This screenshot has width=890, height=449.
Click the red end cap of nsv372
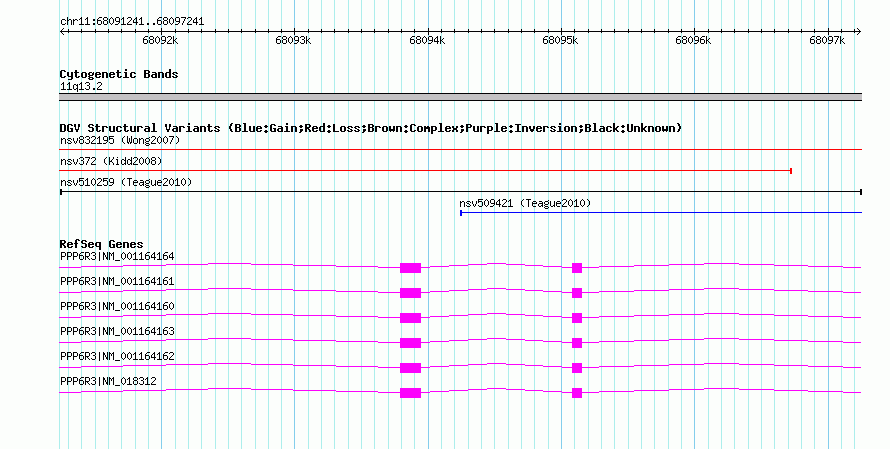[791, 171]
